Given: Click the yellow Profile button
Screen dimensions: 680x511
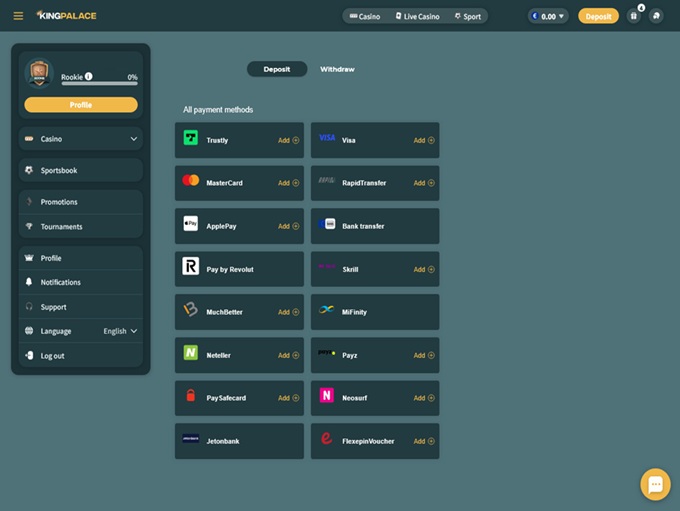Looking at the screenshot, I should tap(81, 105).
